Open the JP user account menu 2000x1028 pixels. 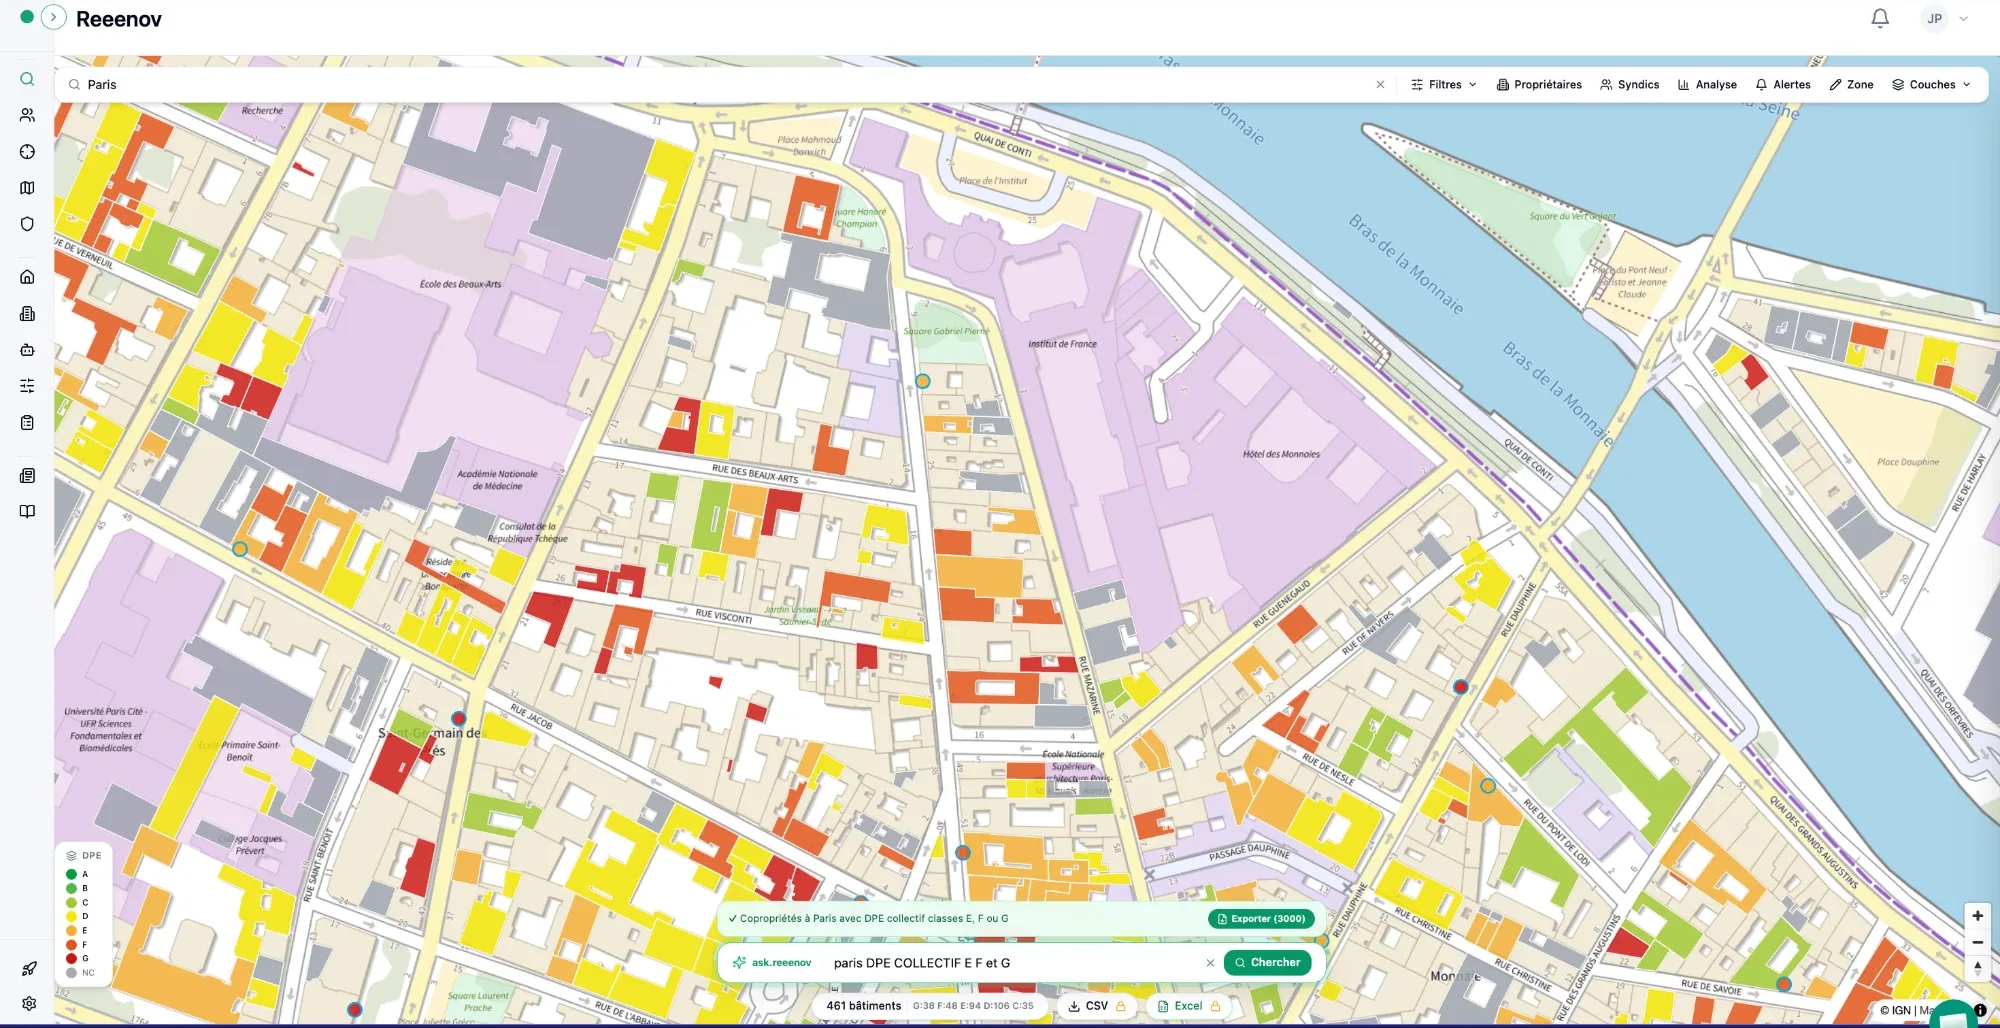tap(1945, 18)
